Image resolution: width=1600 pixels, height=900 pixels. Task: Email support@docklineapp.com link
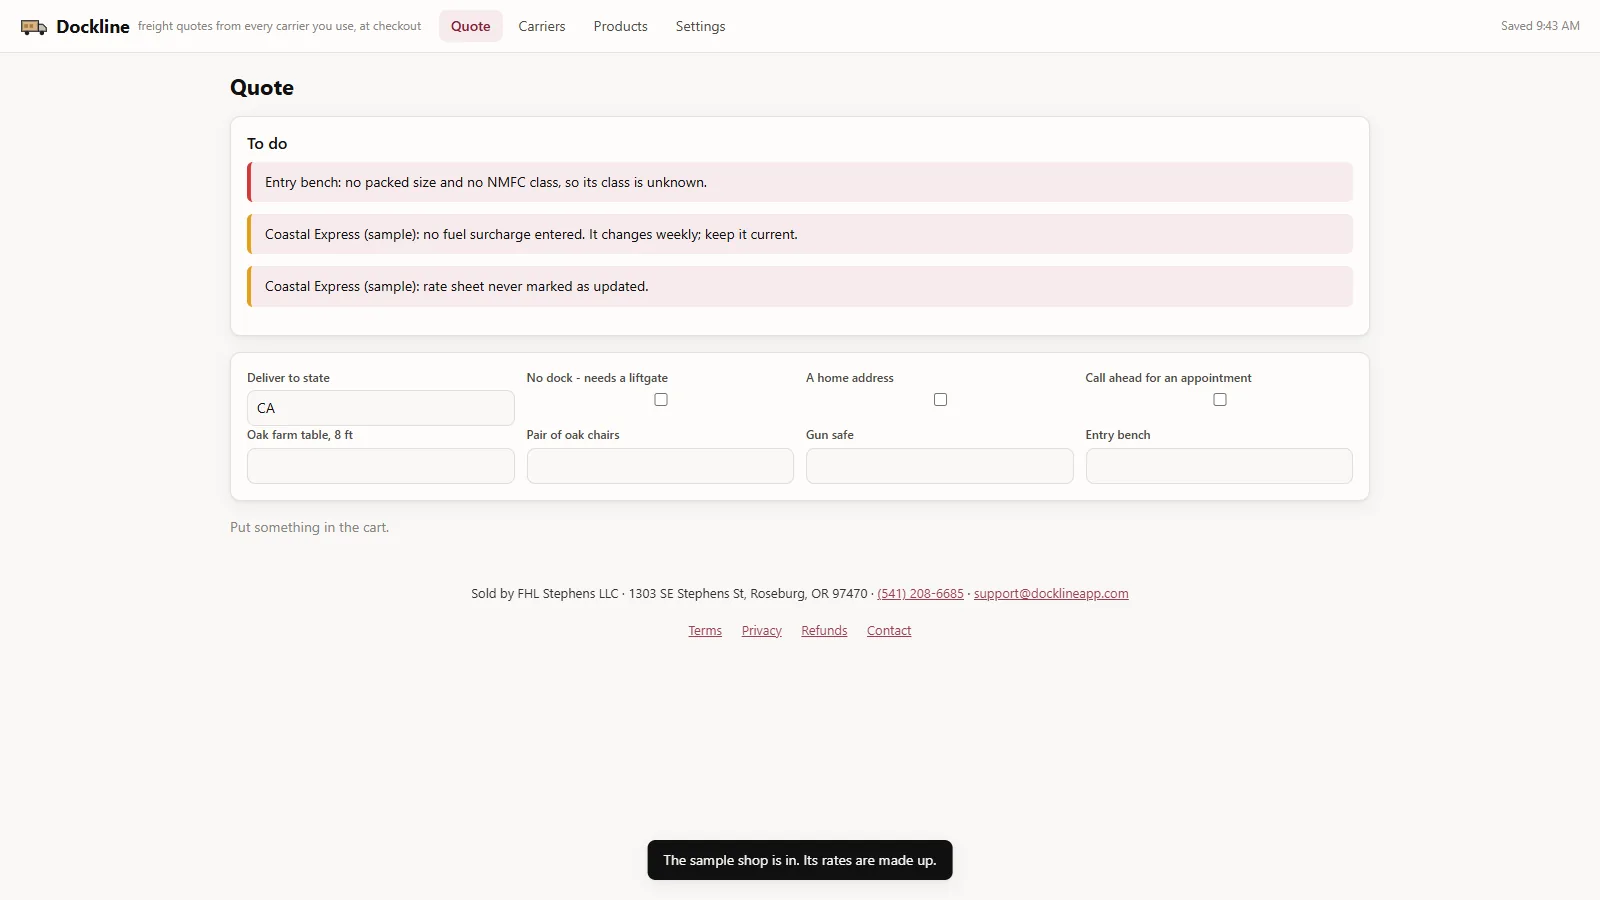coord(1051,594)
